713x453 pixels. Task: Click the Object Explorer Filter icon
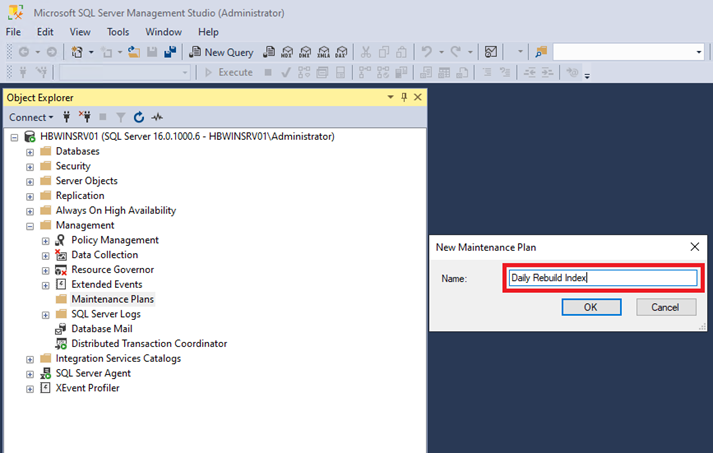pos(121,117)
